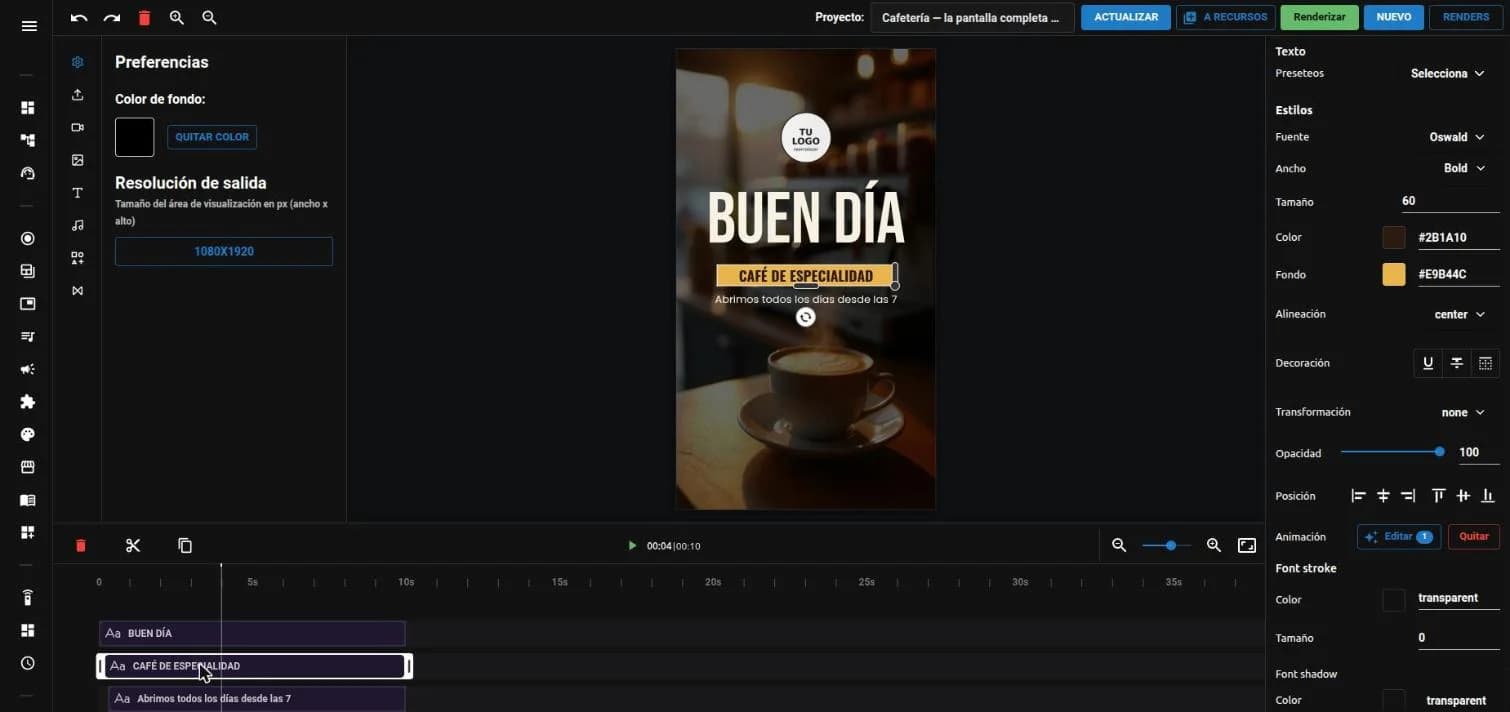This screenshot has width=1510, height=712.
Task: Redo the last undone edit
Action: pos(112,18)
